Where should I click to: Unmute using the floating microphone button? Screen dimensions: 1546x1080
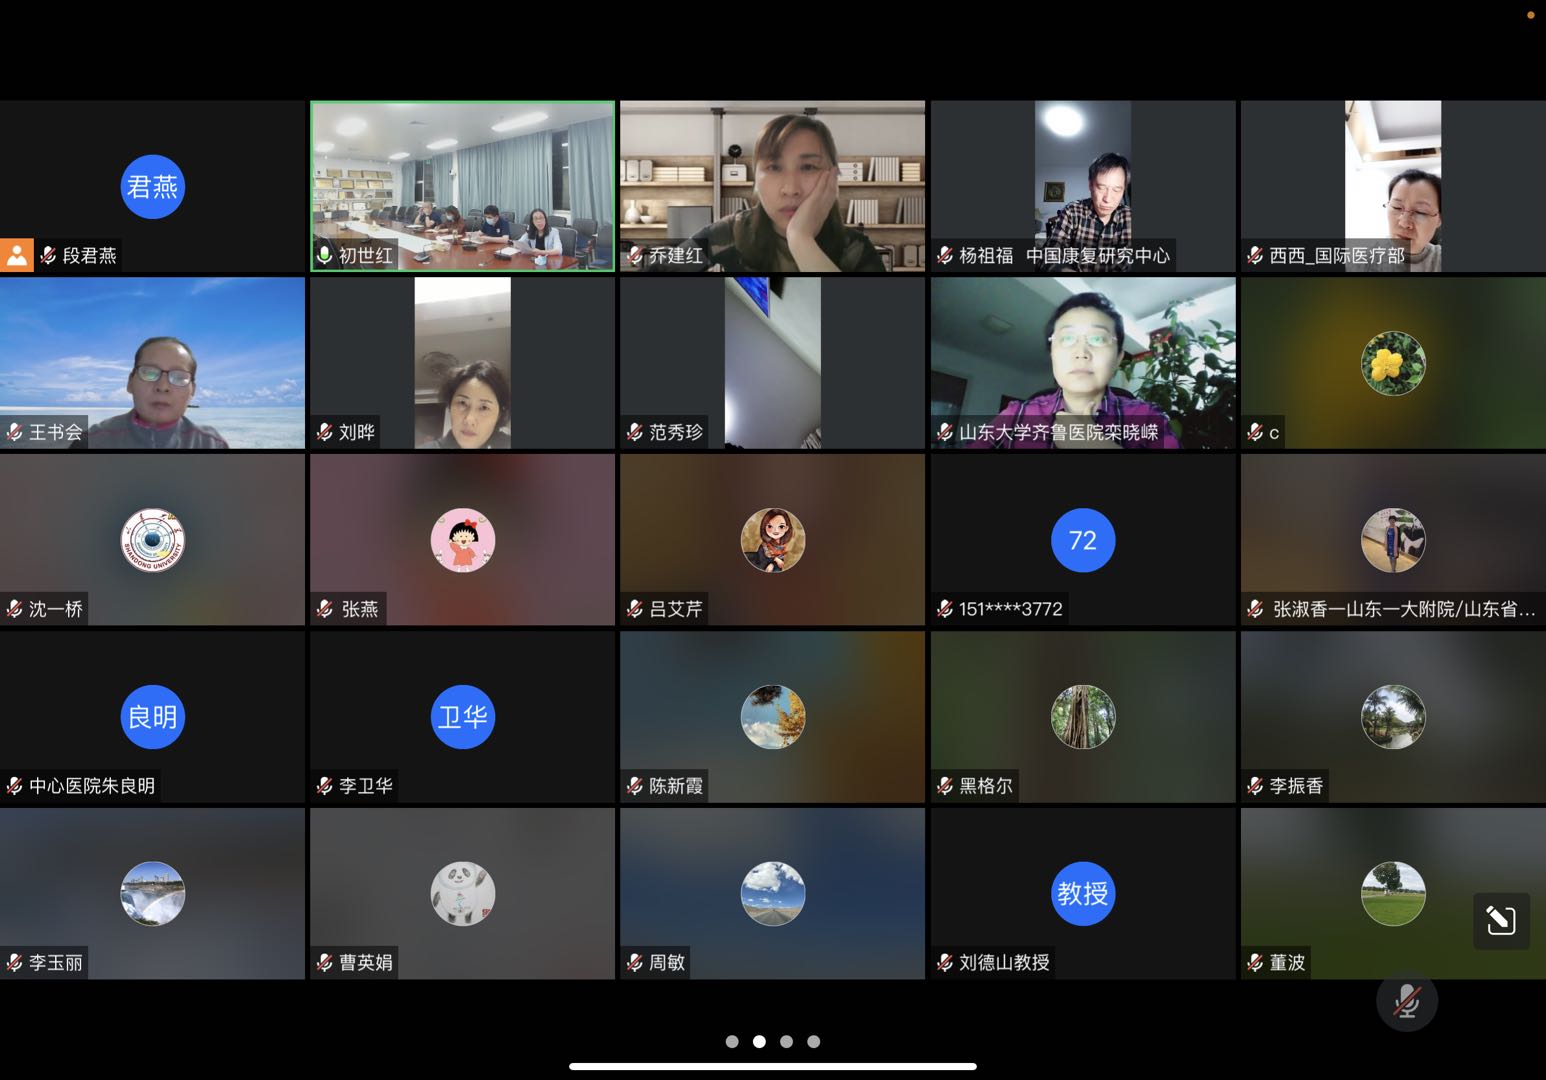[1406, 1000]
